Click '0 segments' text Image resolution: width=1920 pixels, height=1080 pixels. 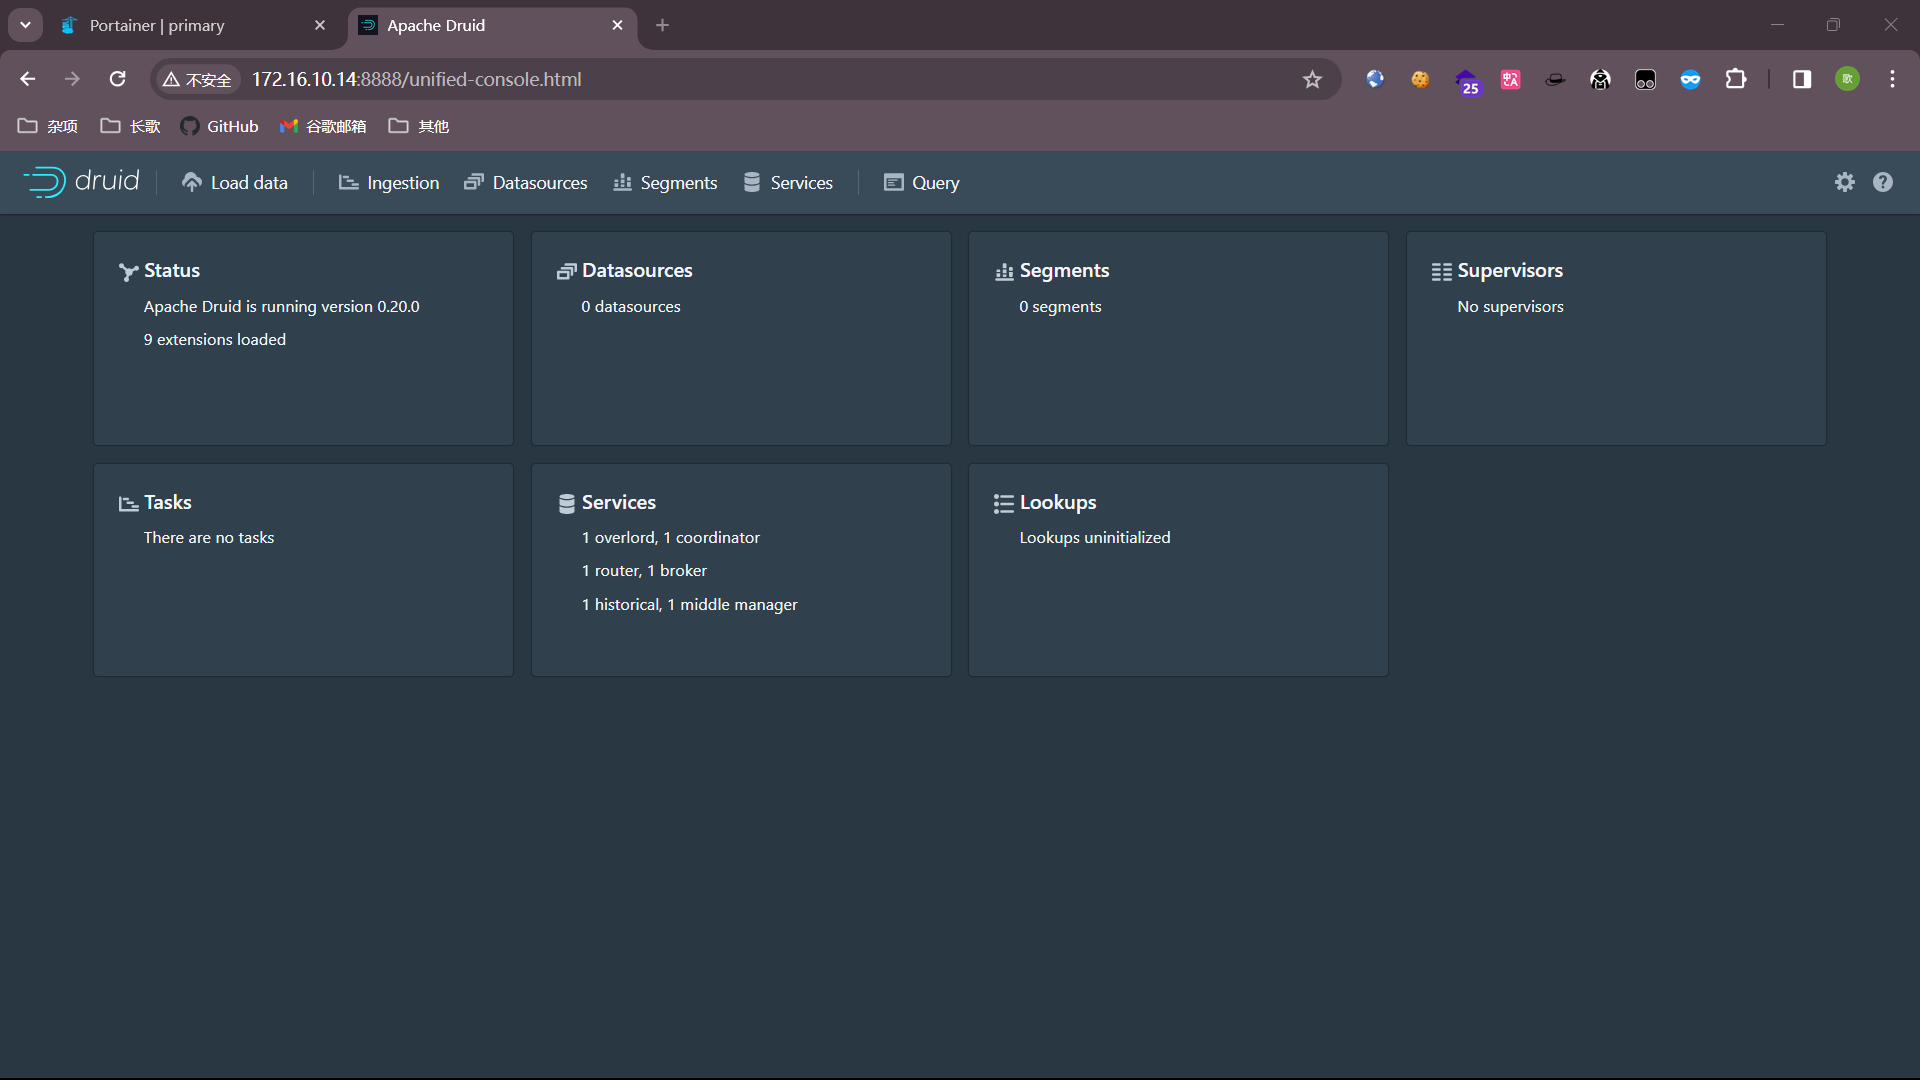tap(1060, 306)
